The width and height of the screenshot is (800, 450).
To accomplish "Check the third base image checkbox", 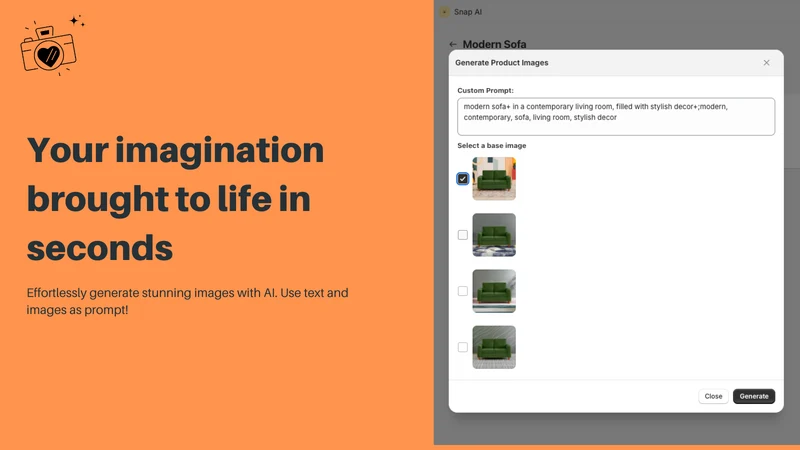I will click(463, 291).
